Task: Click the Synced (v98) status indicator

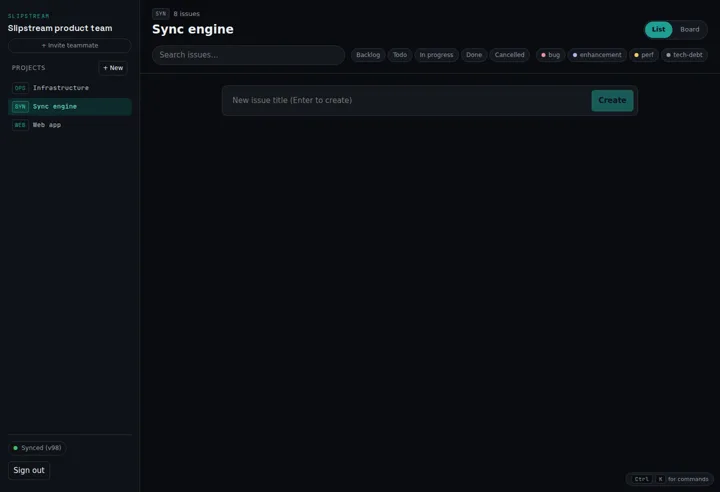Action: click(37, 448)
